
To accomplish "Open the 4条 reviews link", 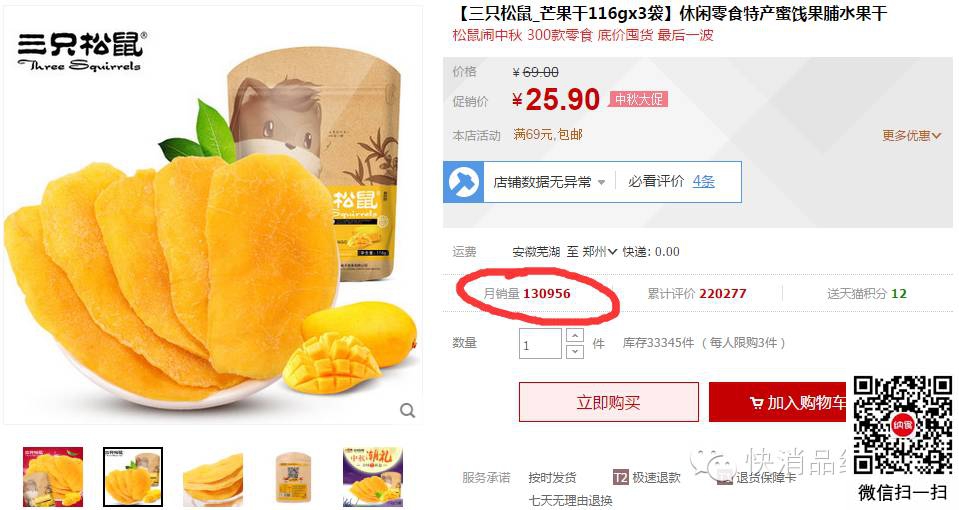I will pos(703,182).
